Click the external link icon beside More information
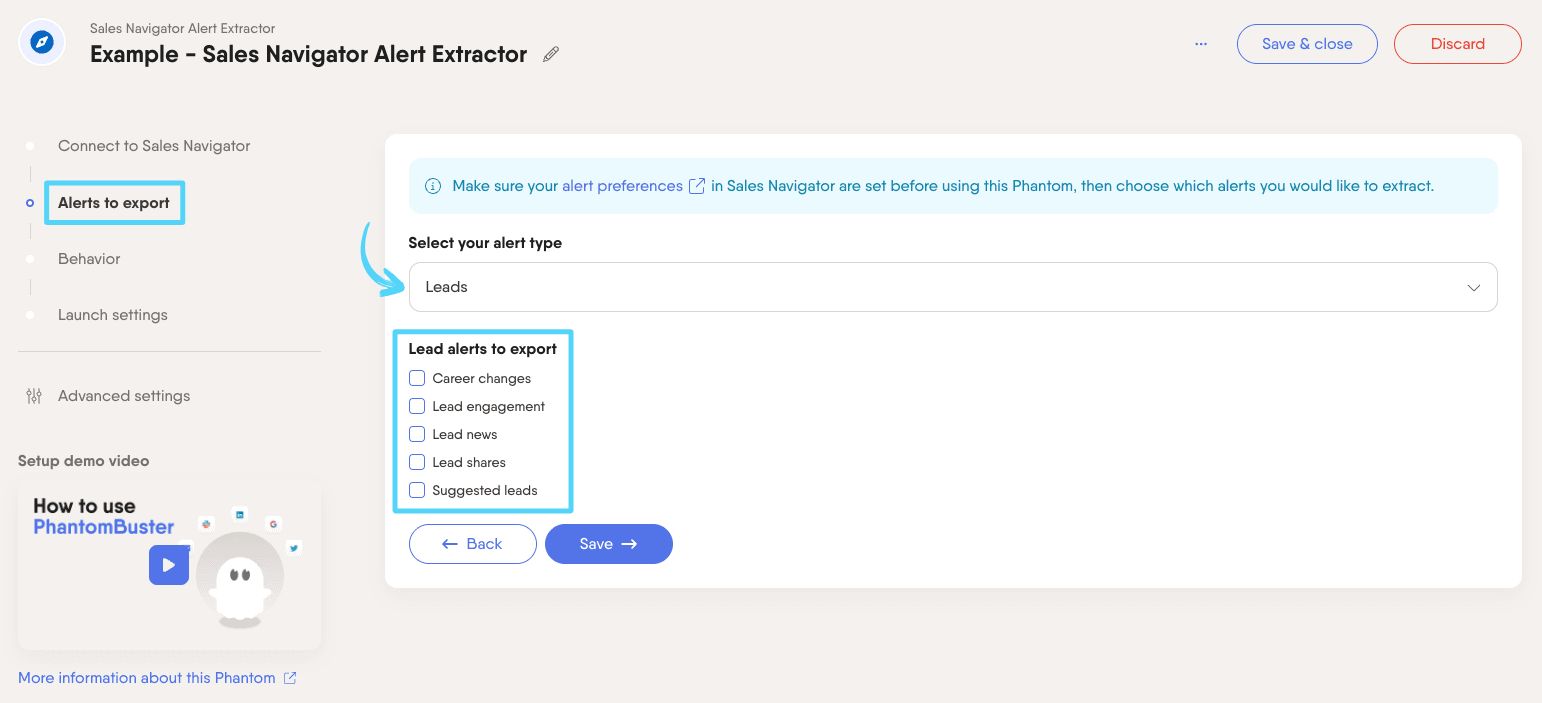This screenshot has width=1542, height=703. pos(290,678)
